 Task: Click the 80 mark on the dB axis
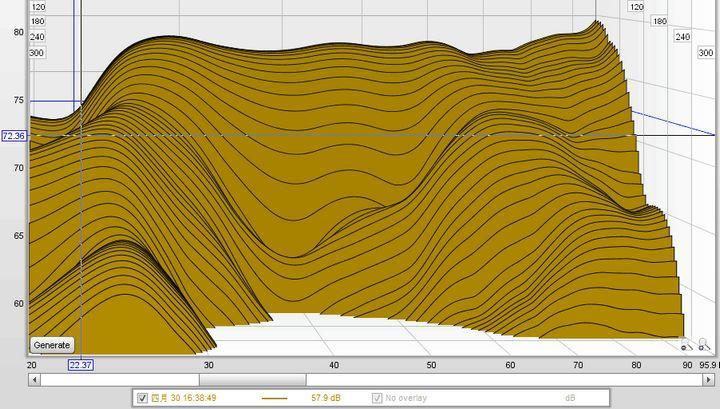[17, 32]
